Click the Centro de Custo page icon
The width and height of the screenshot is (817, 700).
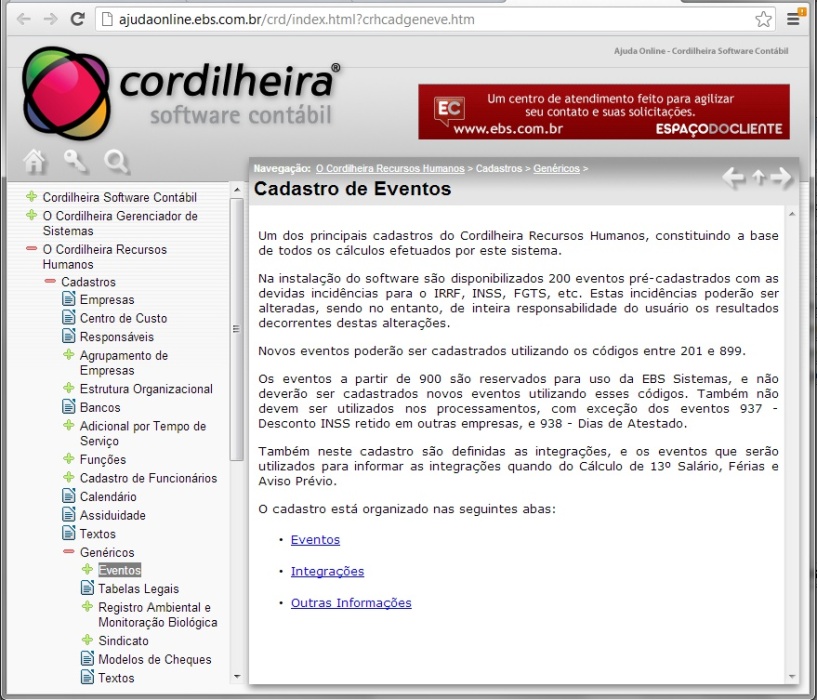tap(69, 317)
